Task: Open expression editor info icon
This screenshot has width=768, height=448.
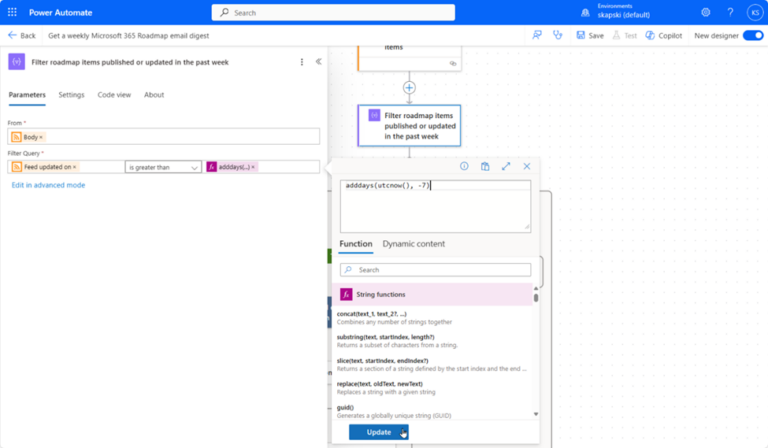Action: pos(464,166)
